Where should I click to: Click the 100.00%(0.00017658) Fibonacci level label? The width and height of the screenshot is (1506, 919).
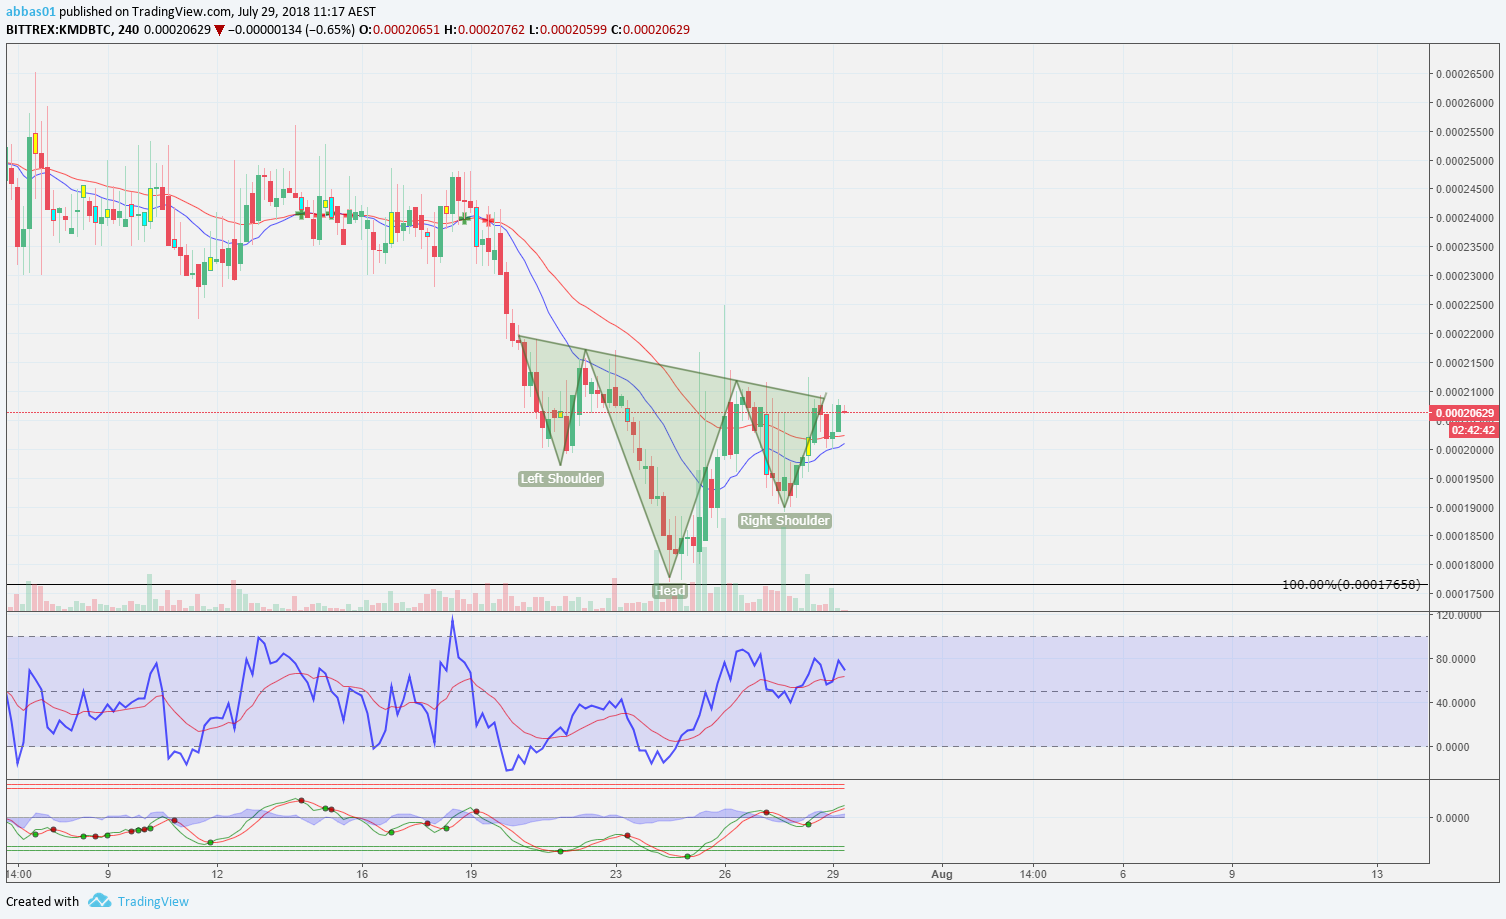(1351, 584)
